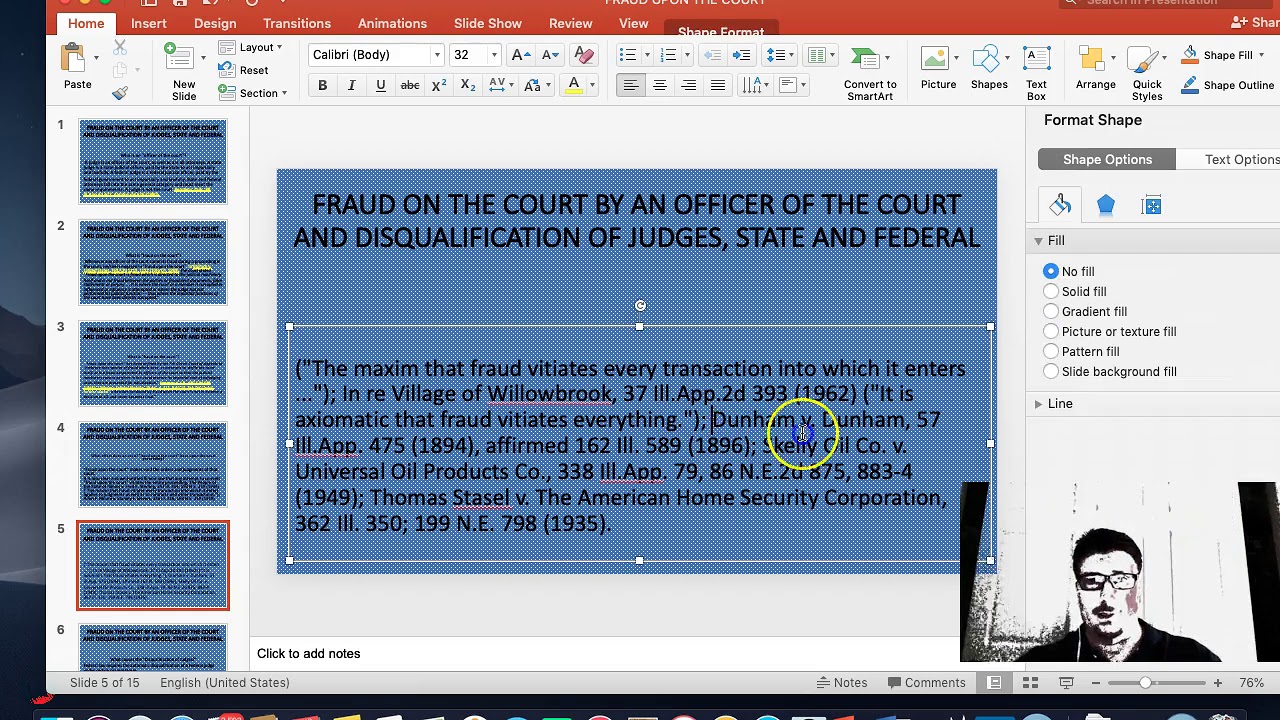Image resolution: width=1280 pixels, height=720 pixels.
Task: Open the numbering list dropdown arrow
Action: tap(688, 55)
